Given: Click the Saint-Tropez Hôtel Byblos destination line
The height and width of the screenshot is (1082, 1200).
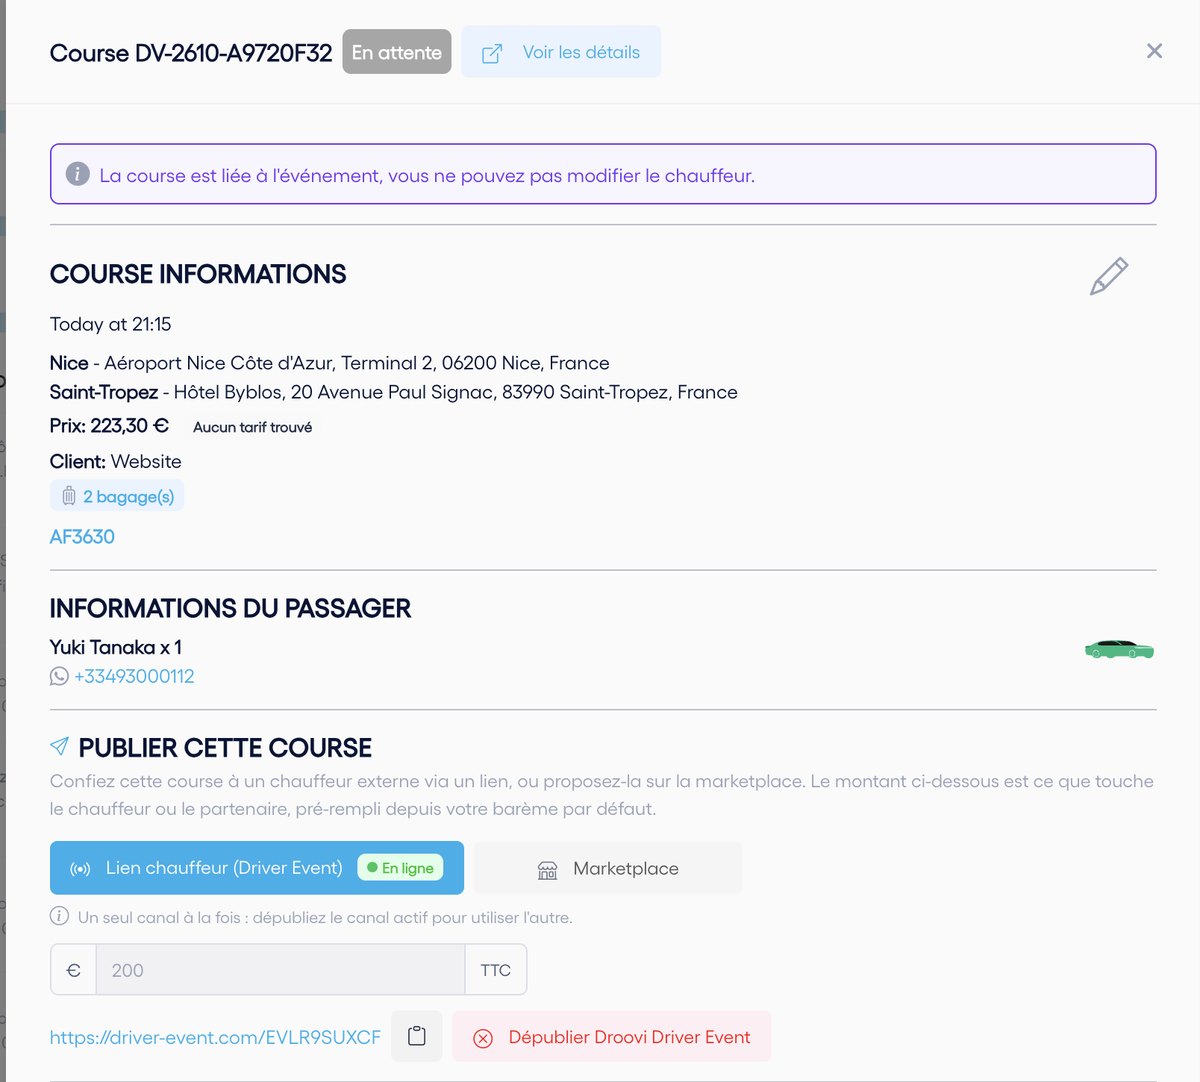Looking at the screenshot, I should tap(394, 392).
